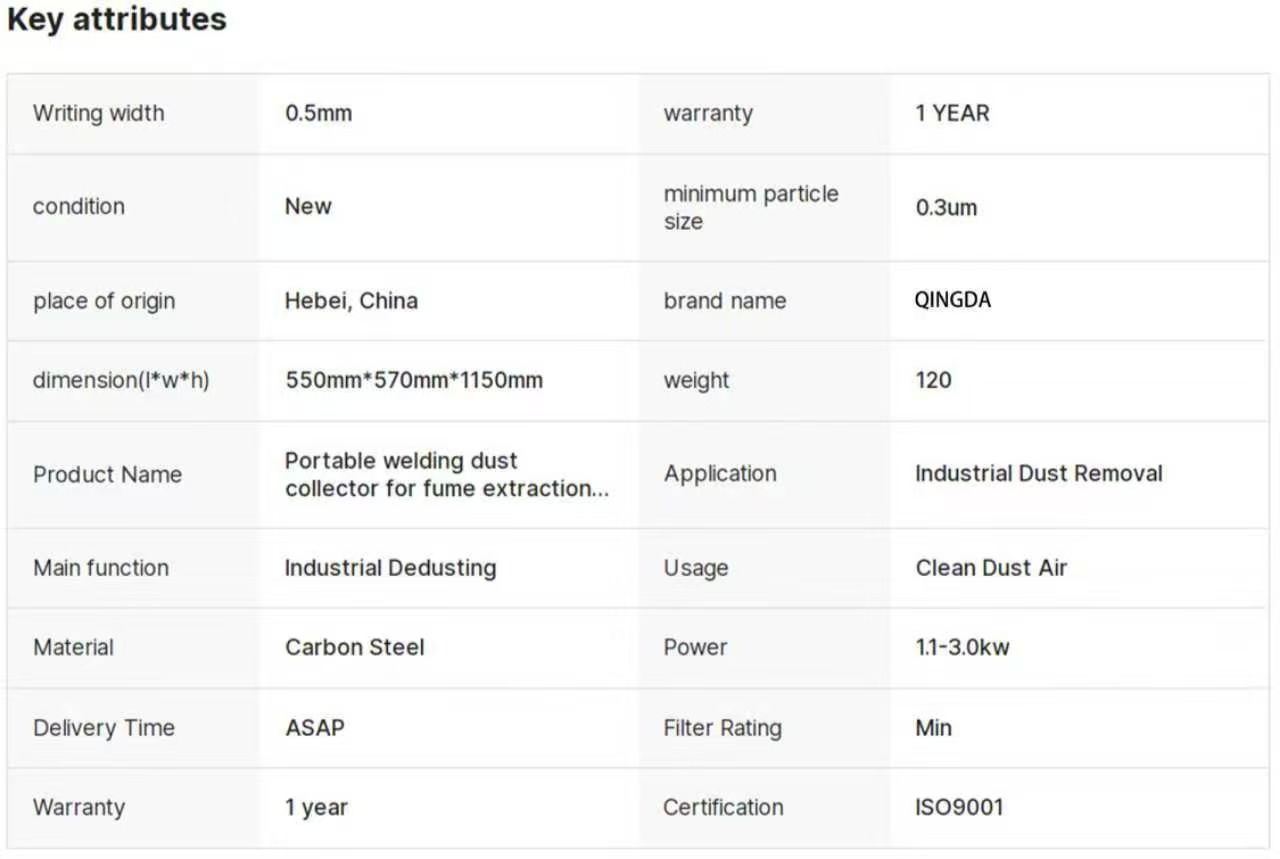Select the Industrial Dedusting value
Viewport: 1280px width, 859px height.
coord(390,568)
